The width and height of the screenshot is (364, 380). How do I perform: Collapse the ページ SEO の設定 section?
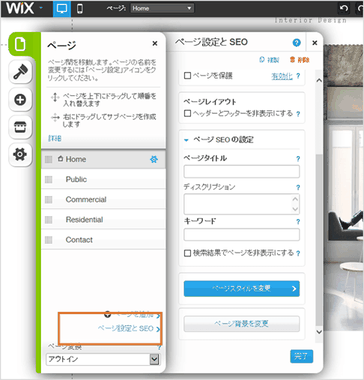click(x=186, y=140)
